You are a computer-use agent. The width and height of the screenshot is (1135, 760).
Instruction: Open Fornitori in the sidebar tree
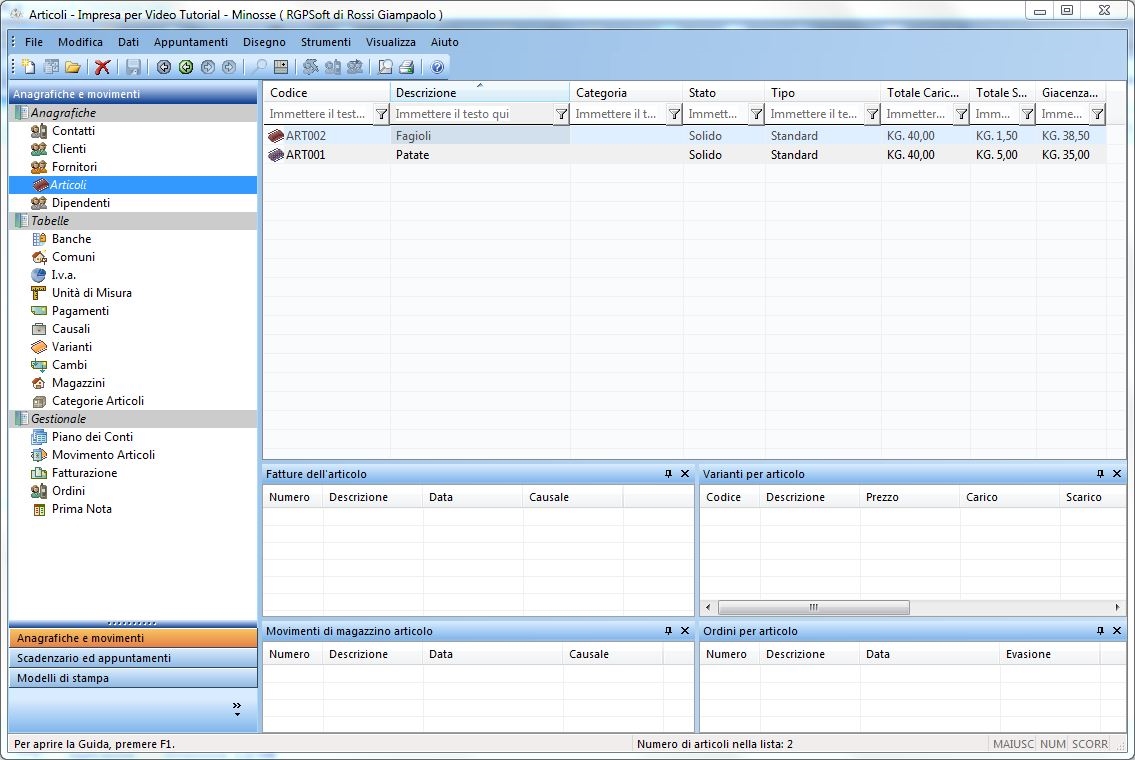pos(74,167)
